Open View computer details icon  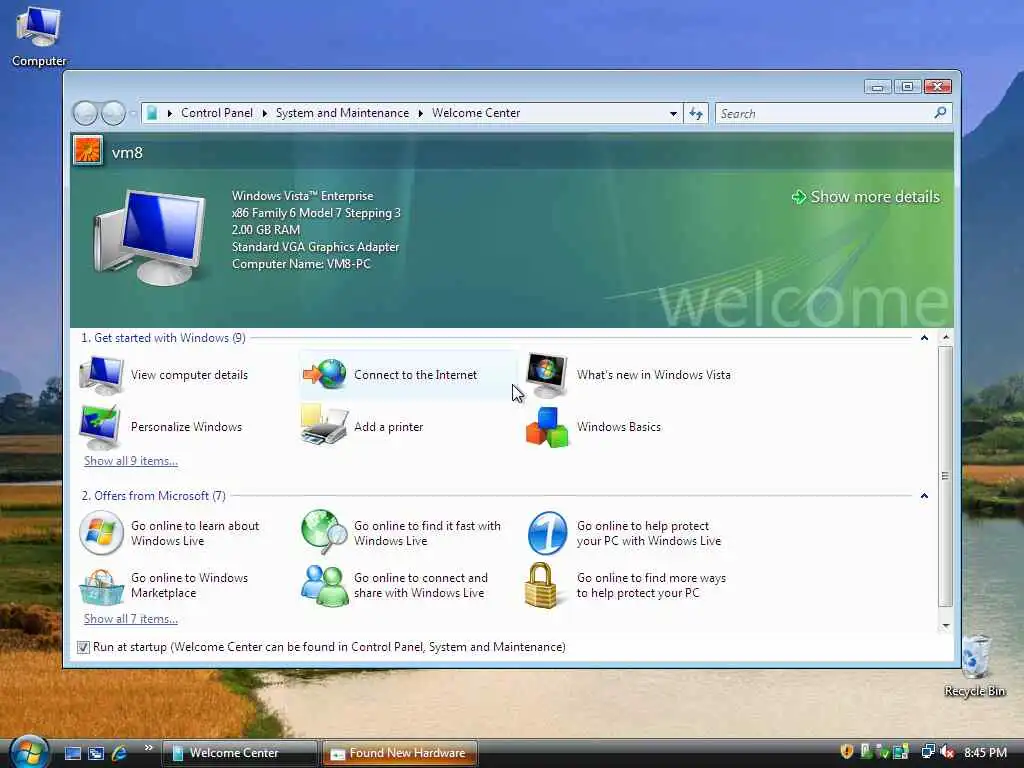(101, 375)
